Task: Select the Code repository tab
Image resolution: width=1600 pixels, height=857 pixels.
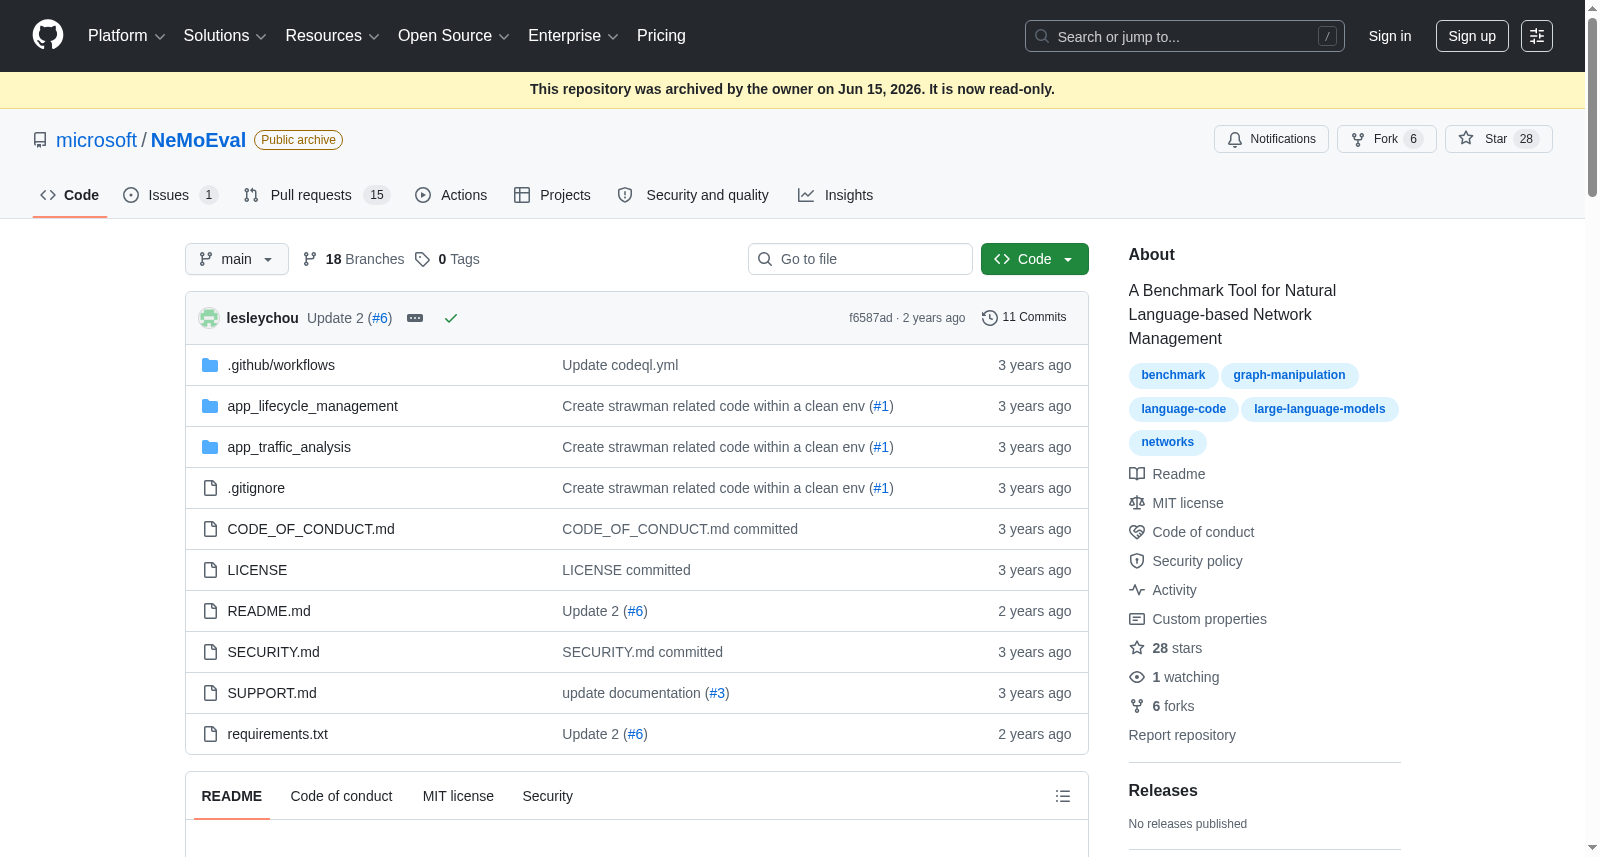Action: [x=70, y=195]
